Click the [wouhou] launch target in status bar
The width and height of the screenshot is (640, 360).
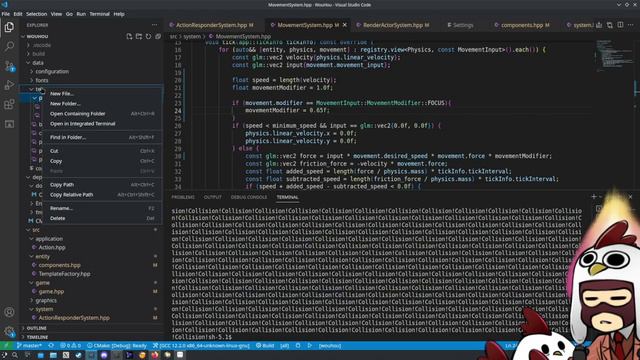(x=330, y=345)
